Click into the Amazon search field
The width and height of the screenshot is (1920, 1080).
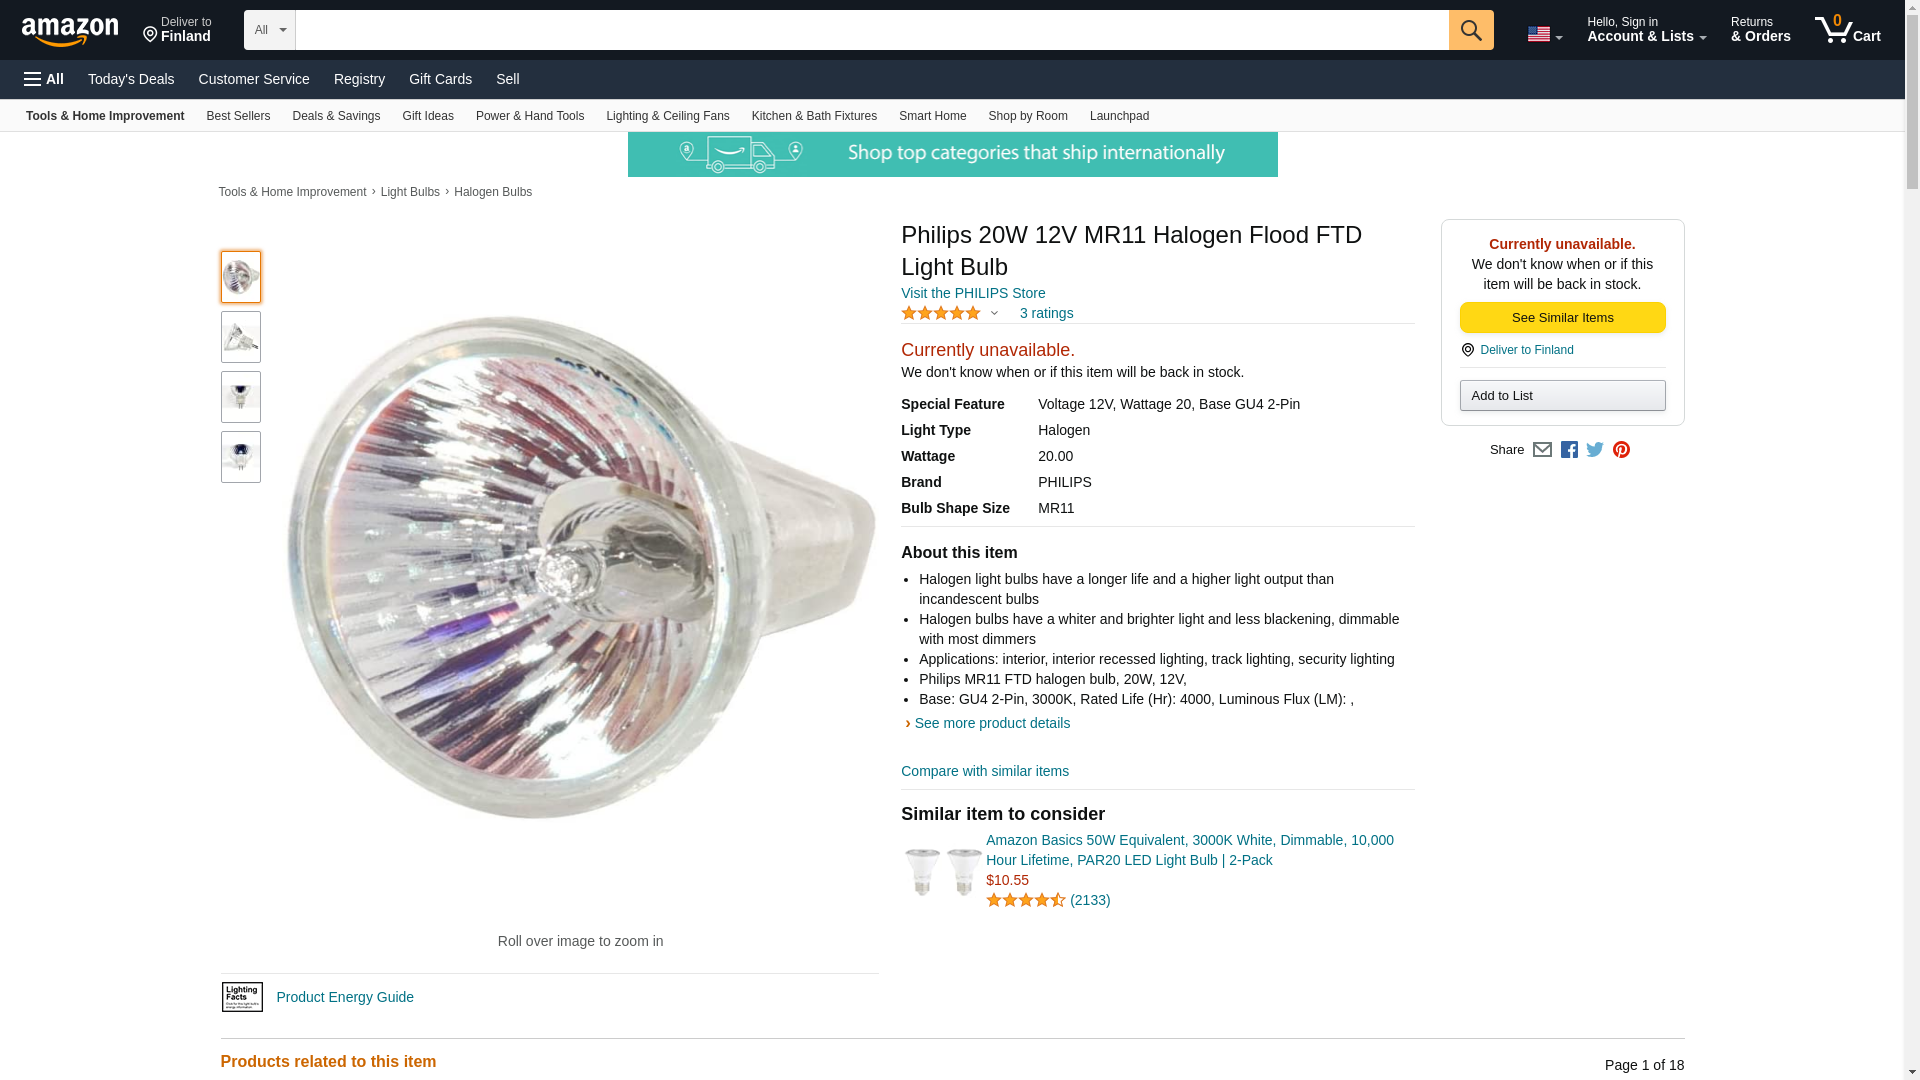(x=871, y=30)
